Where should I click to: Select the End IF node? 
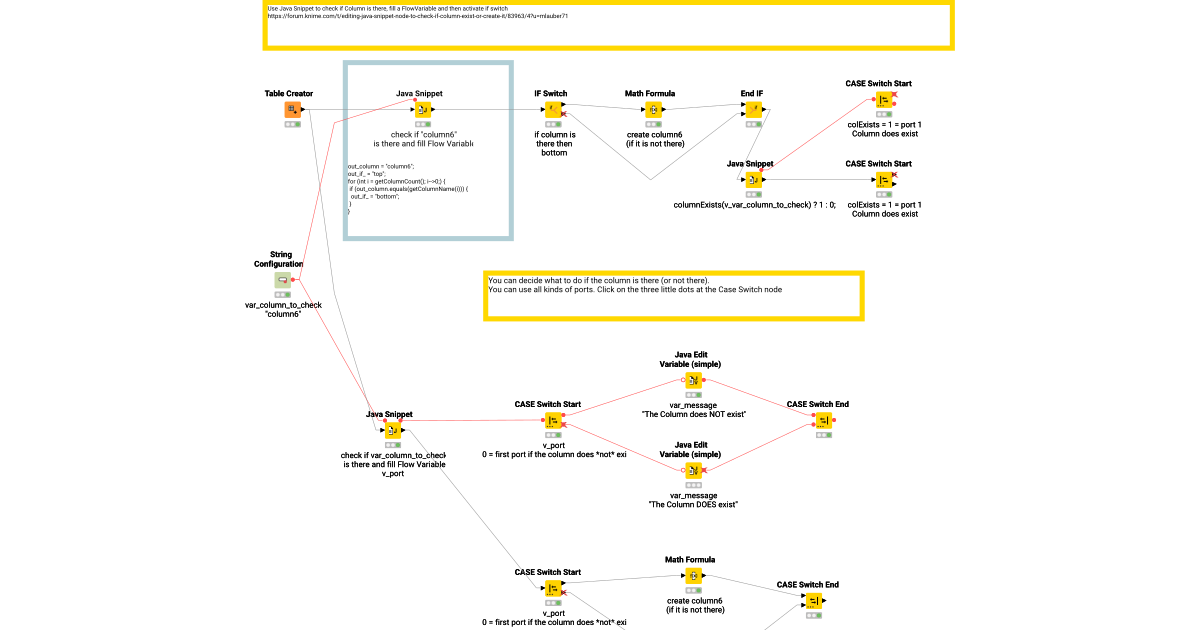click(x=753, y=109)
